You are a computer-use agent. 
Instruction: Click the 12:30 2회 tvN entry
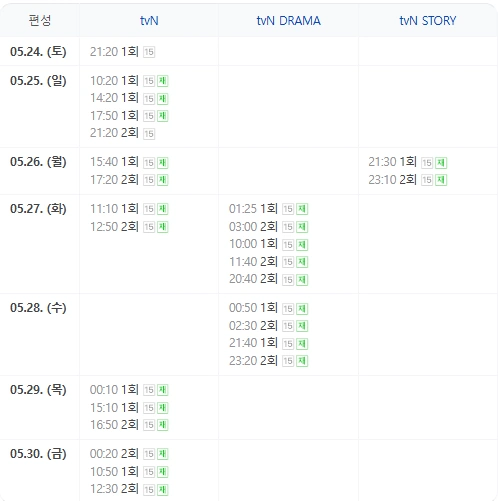tap(114, 489)
